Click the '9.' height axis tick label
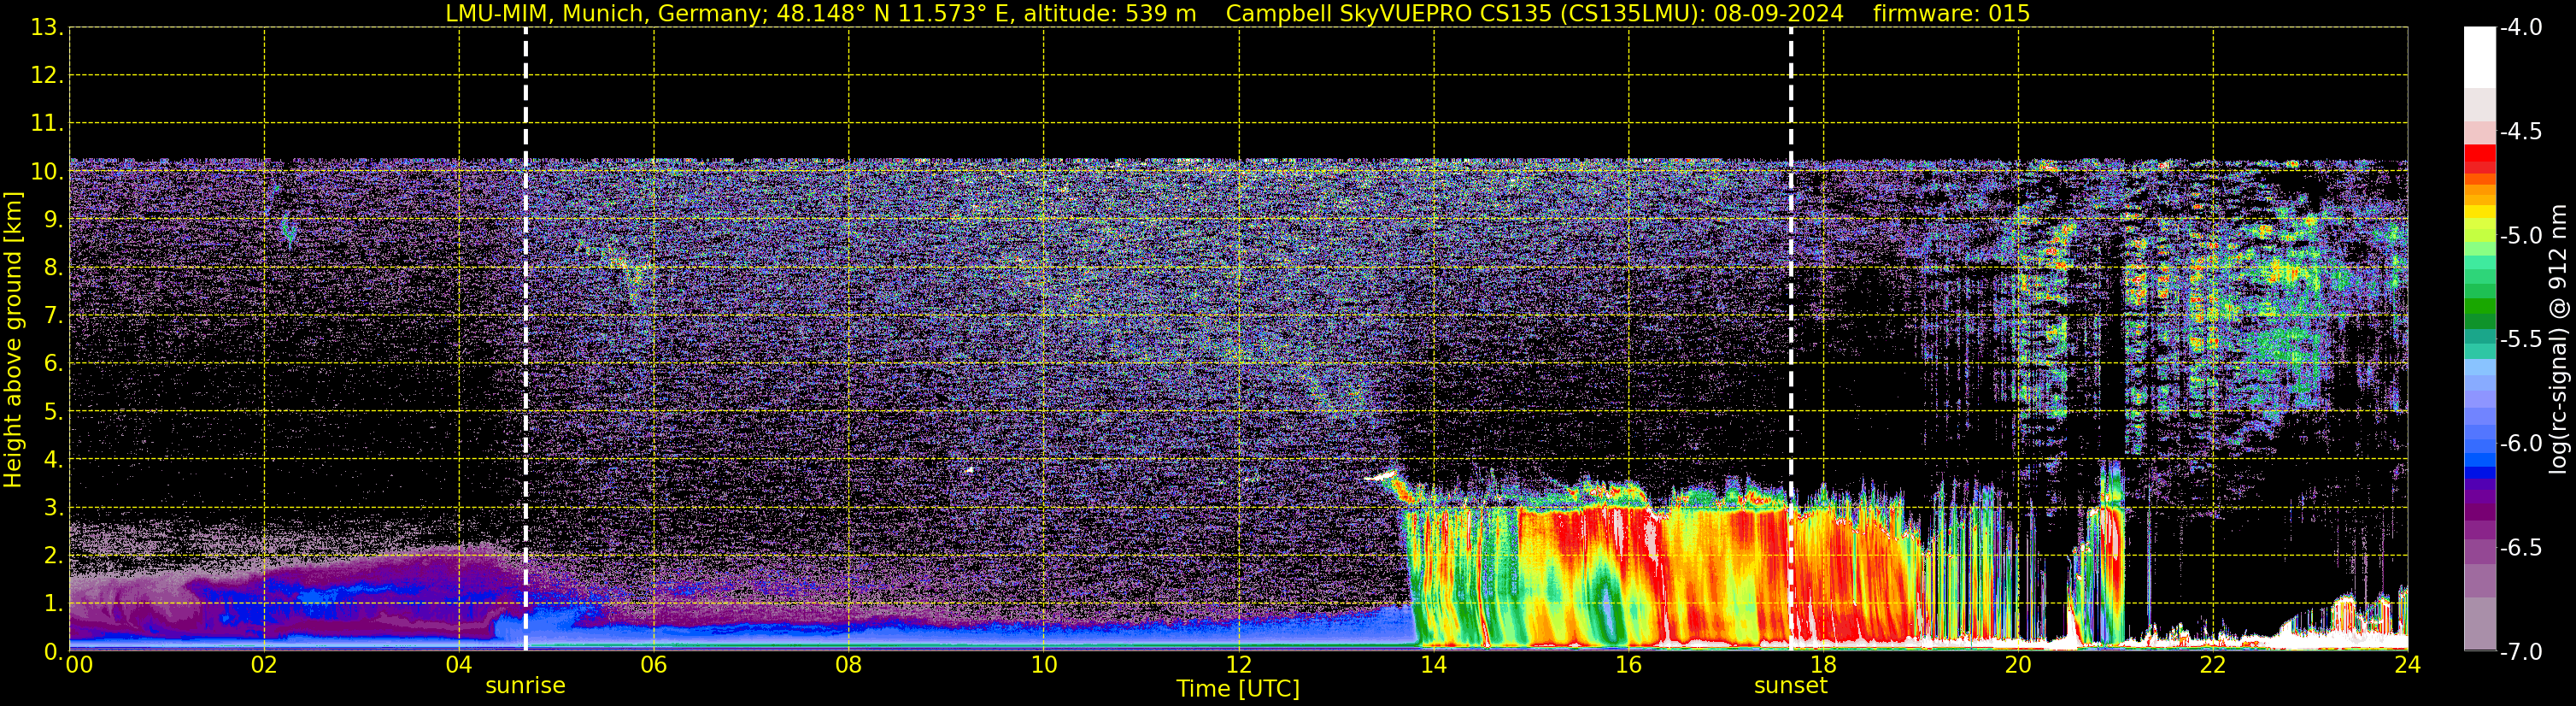The height and width of the screenshot is (706, 2576). [54, 219]
